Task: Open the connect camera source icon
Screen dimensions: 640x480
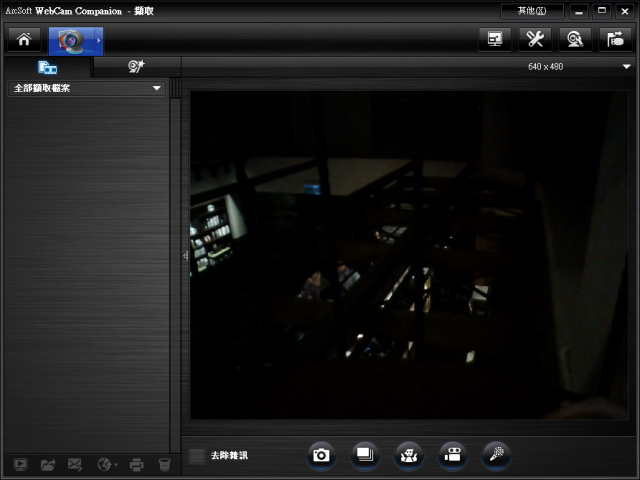Action: click(615, 40)
